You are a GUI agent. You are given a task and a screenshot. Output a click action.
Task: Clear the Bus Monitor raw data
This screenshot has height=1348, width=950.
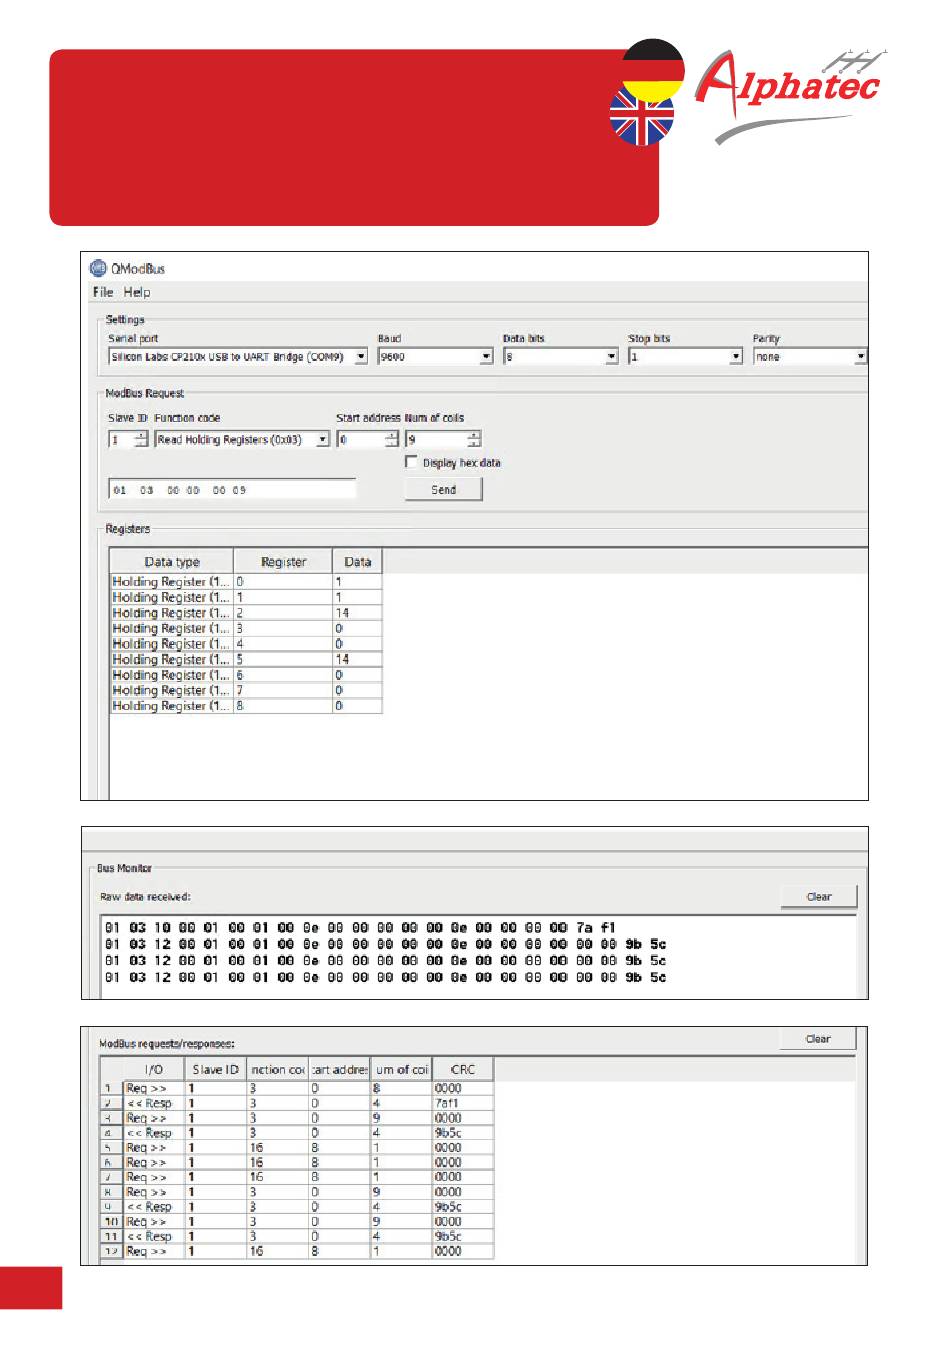[x=818, y=897]
